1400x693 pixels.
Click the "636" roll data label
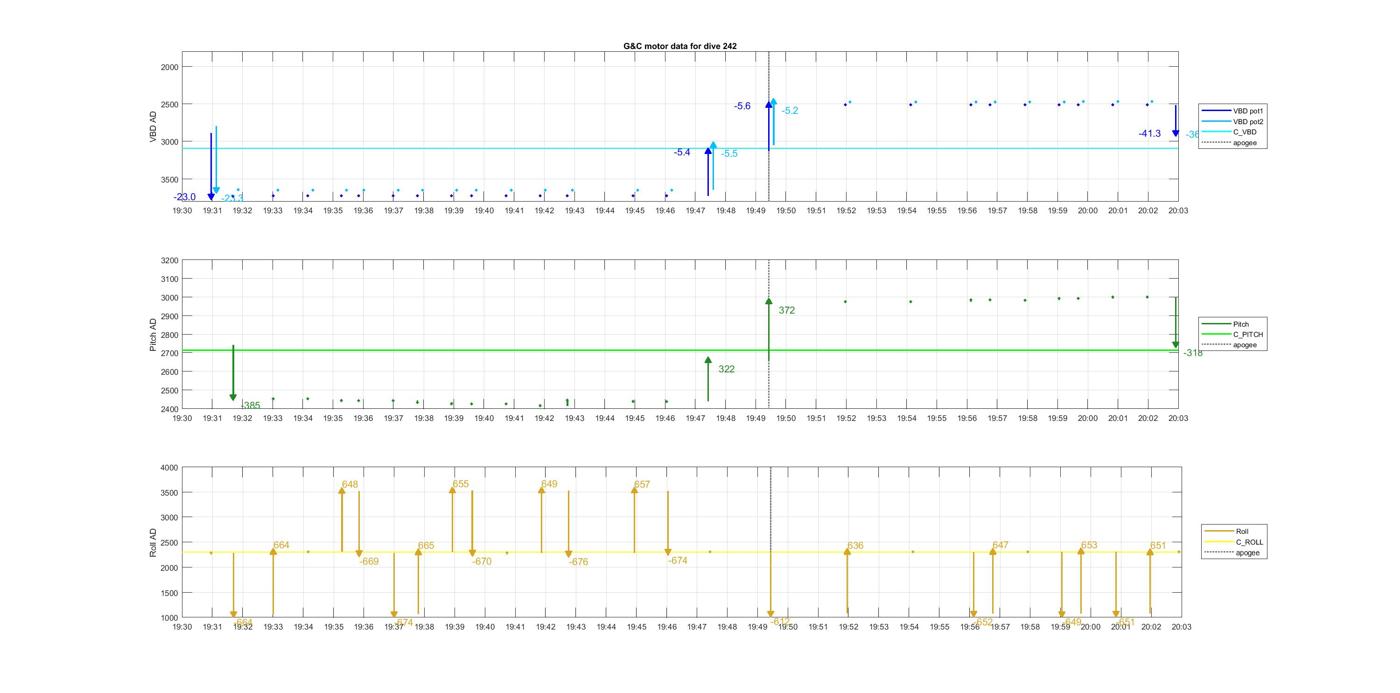click(855, 546)
